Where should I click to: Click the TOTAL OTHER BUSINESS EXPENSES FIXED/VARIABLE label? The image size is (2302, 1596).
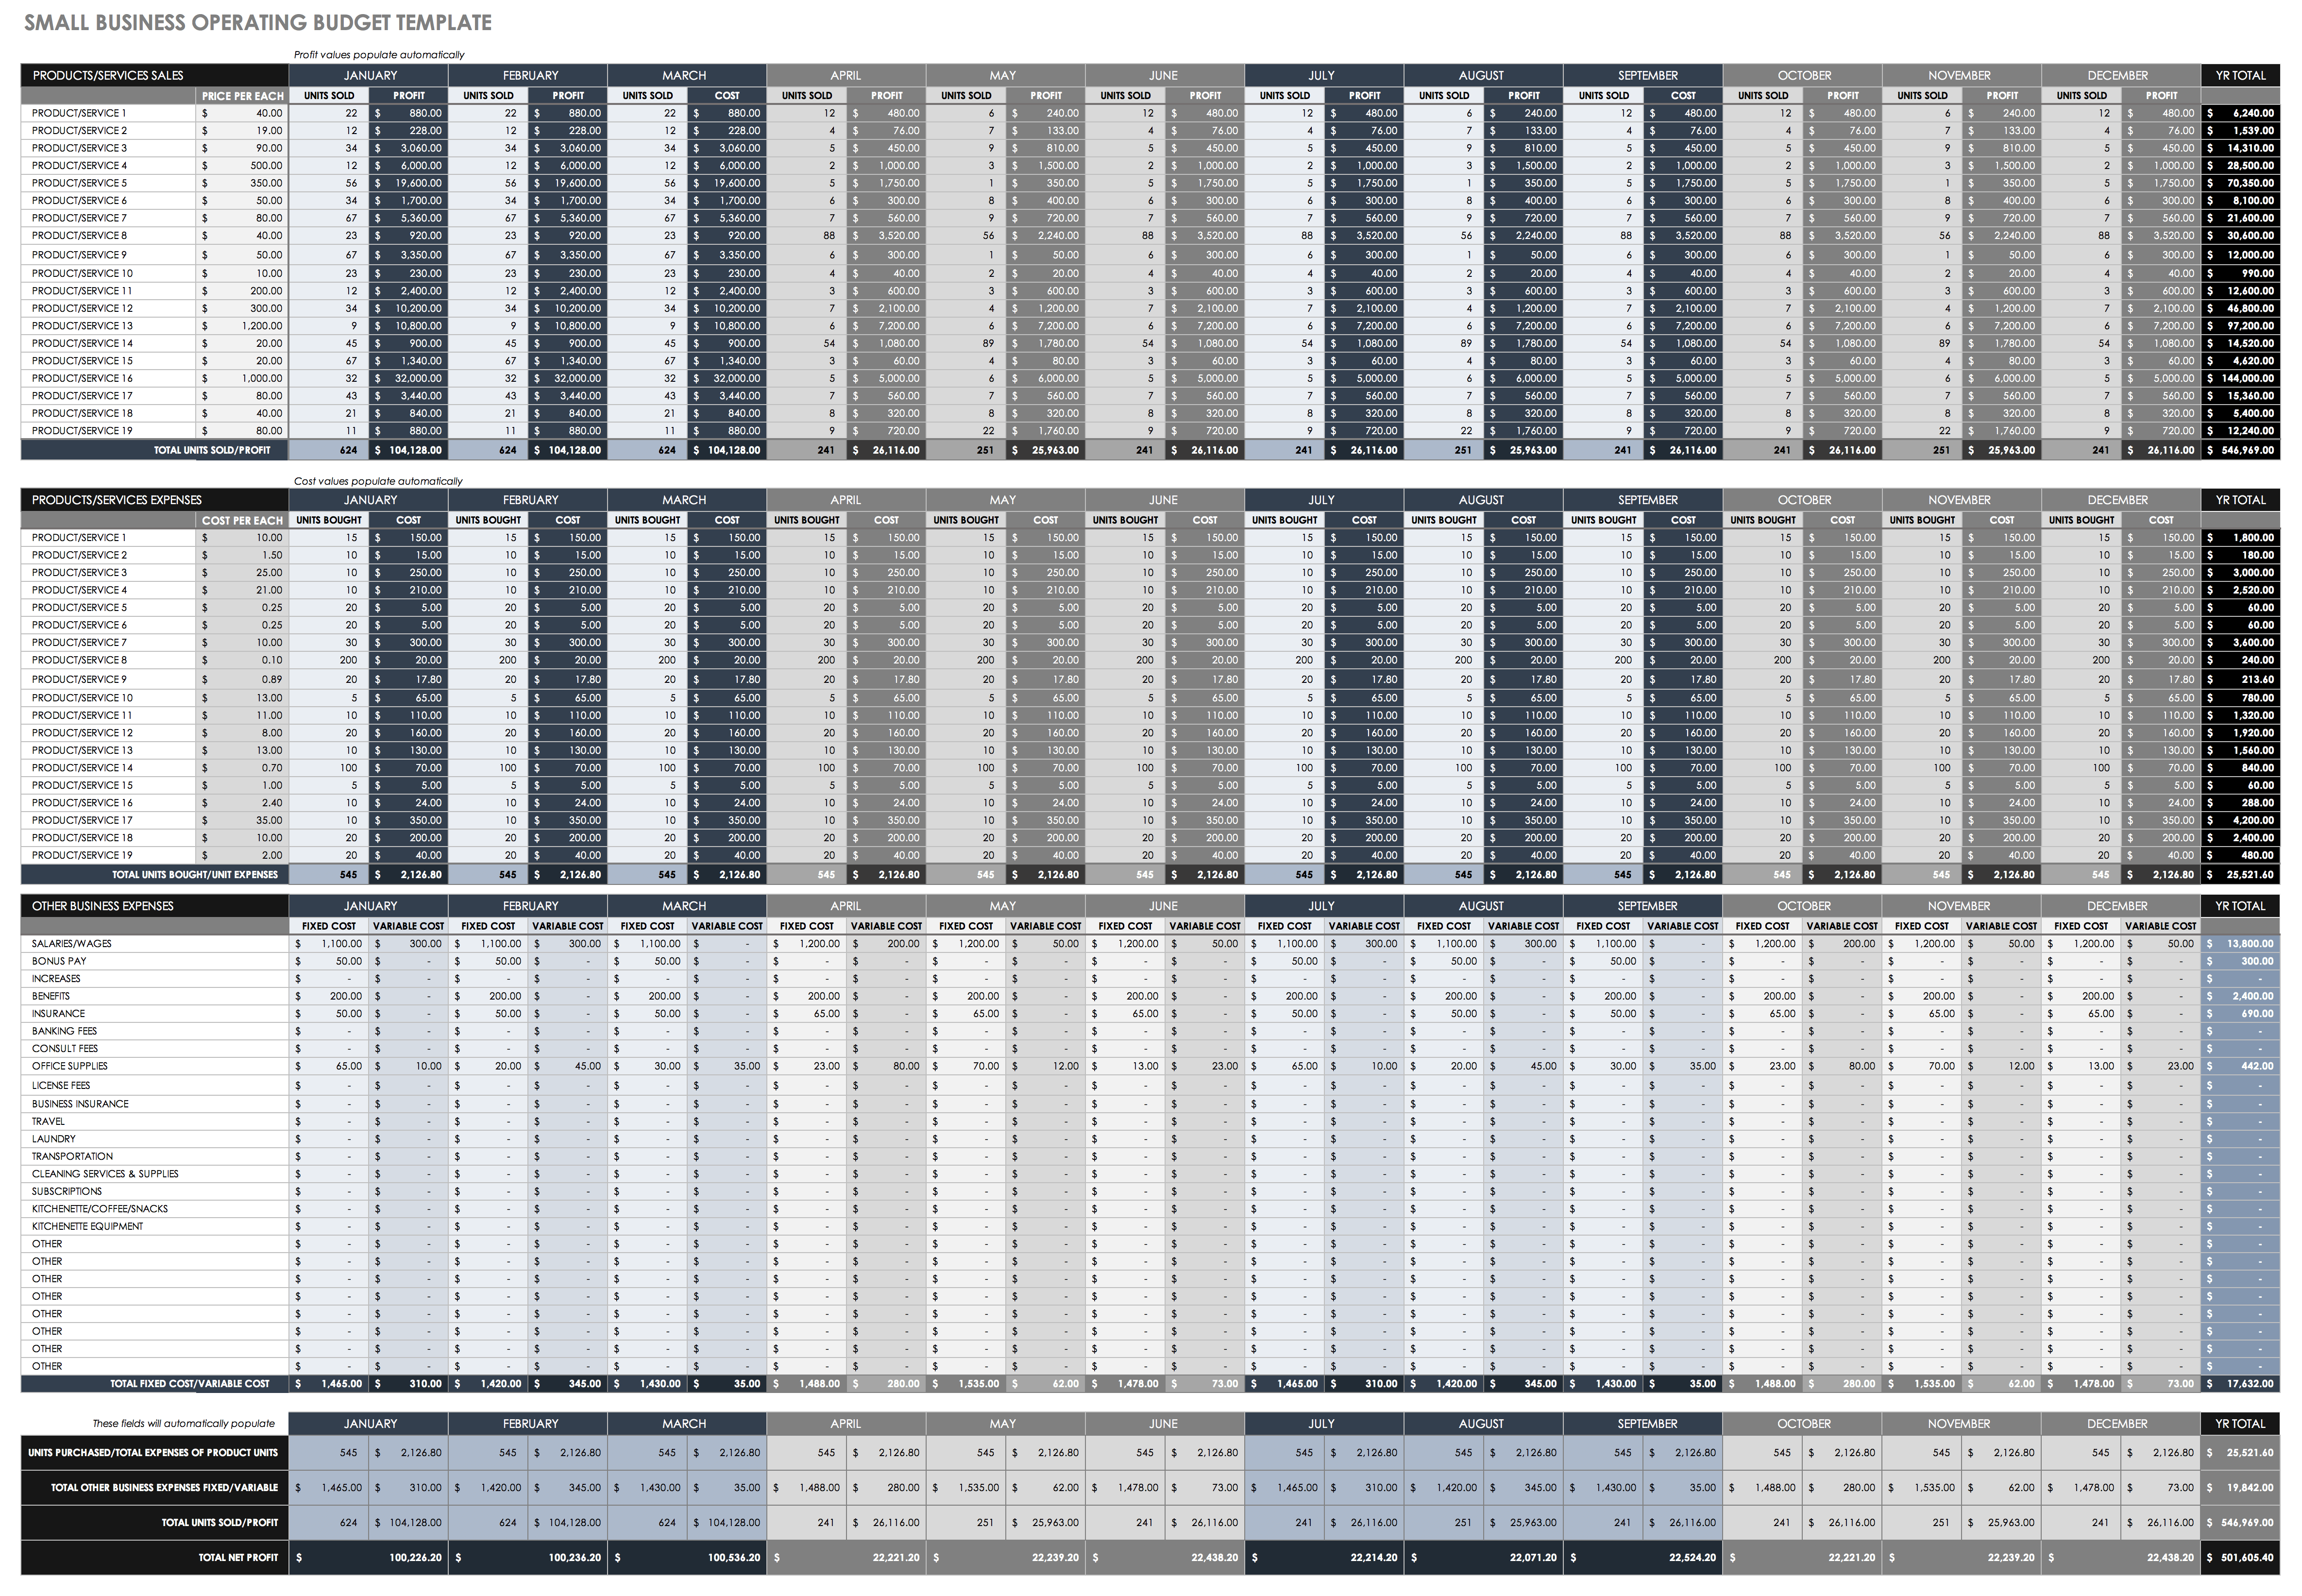pyautogui.click(x=155, y=1488)
